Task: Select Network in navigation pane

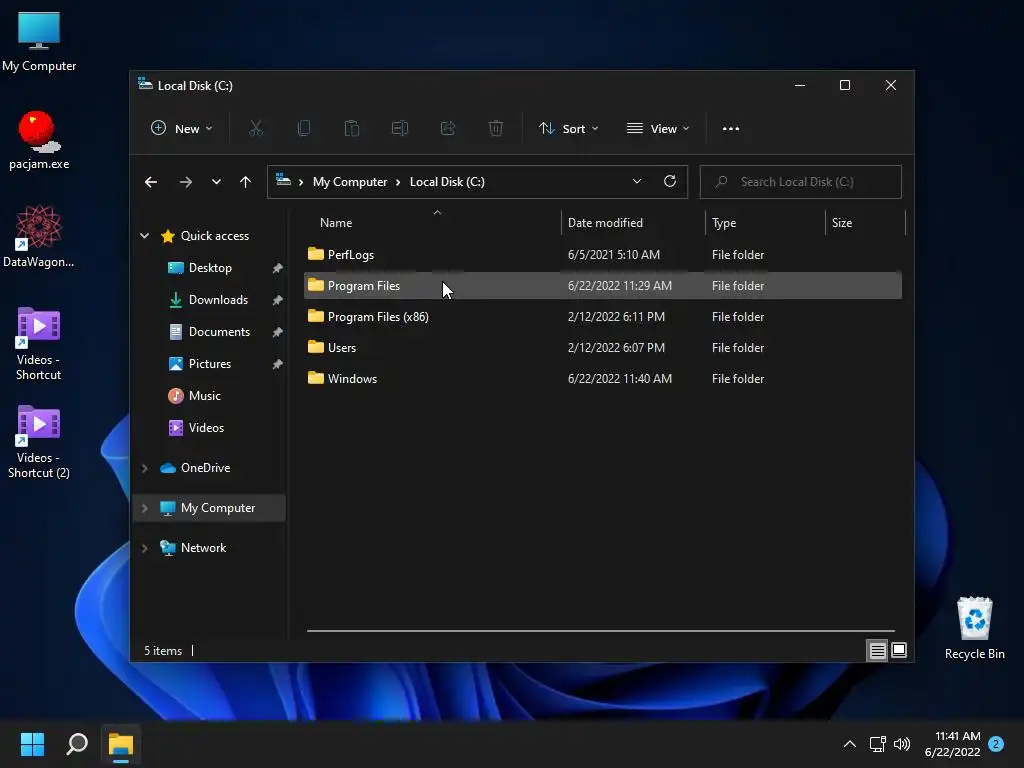Action: [x=203, y=548]
